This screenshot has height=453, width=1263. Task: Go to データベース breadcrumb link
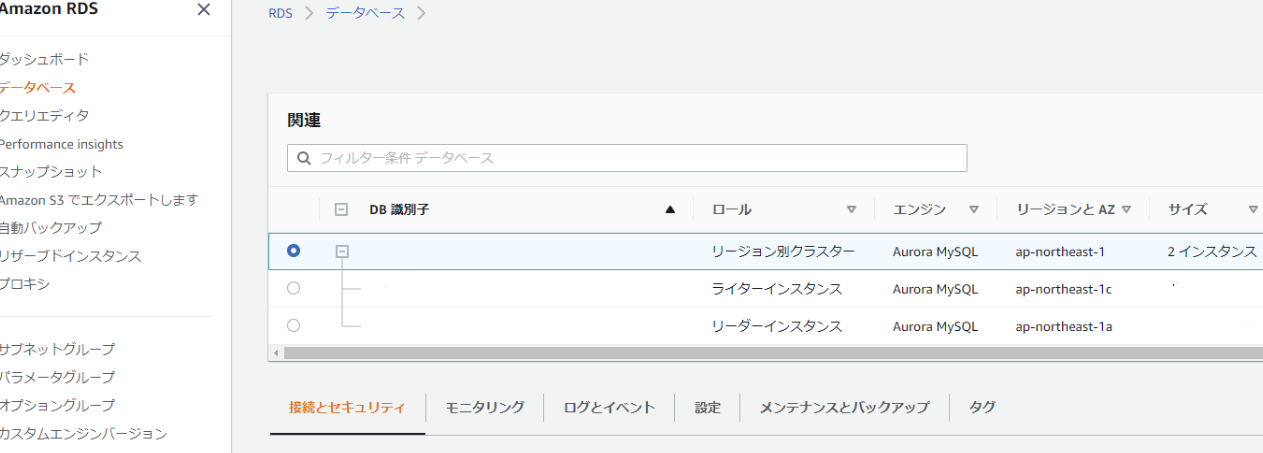pyautogui.click(x=365, y=14)
